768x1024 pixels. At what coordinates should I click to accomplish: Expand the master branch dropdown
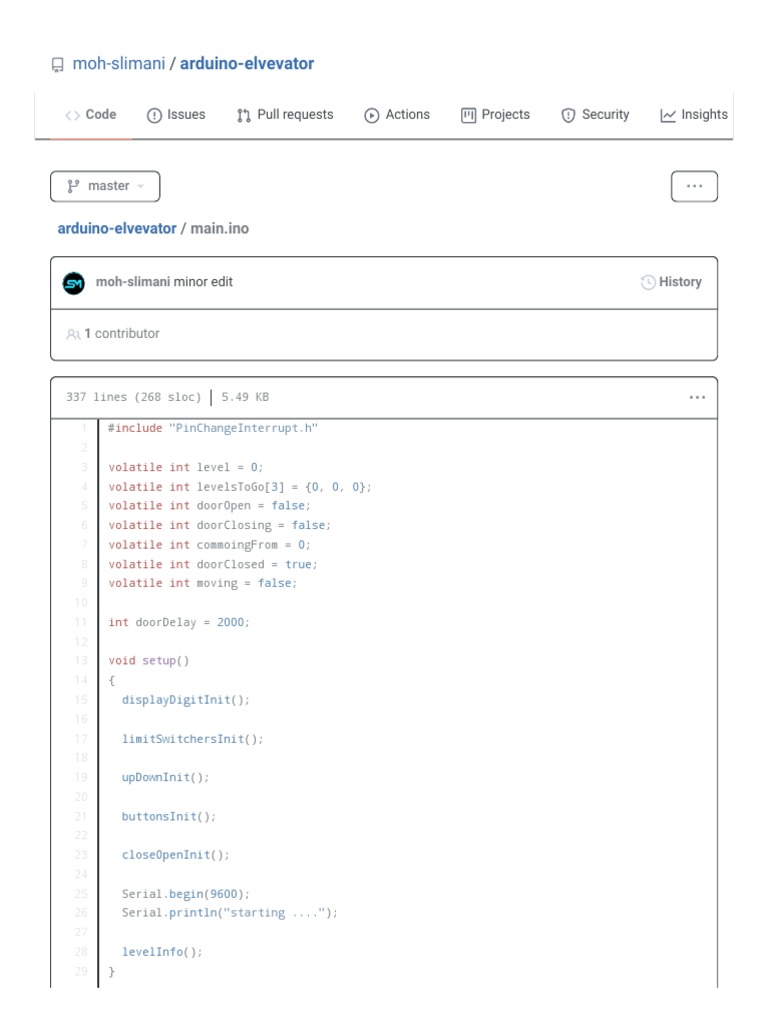[x=105, y=186]
